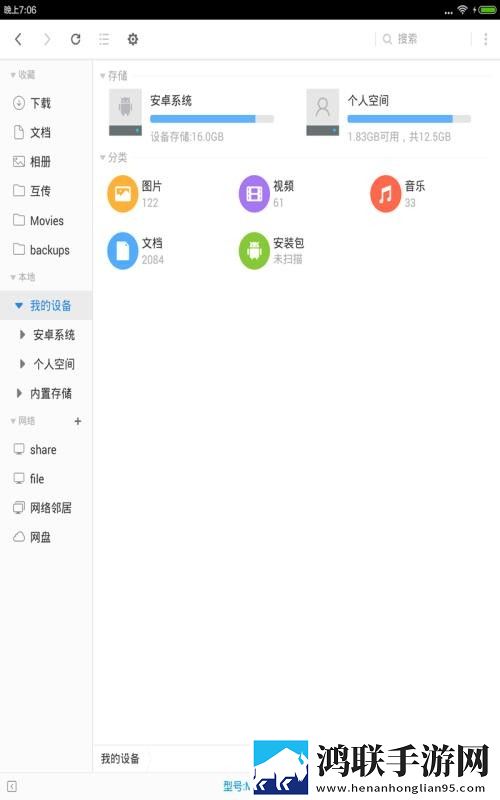Tap the 晚上7:06 clock
The image size is (500, 800).
20,10
